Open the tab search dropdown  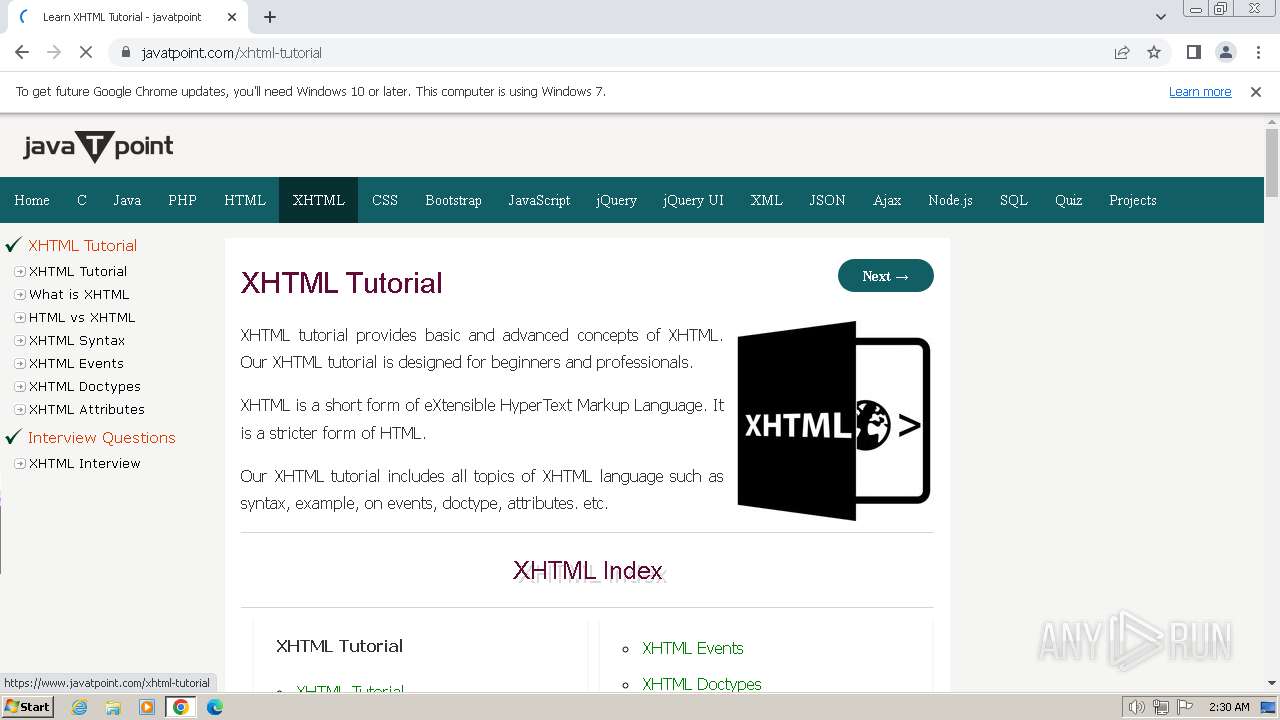1161,17
